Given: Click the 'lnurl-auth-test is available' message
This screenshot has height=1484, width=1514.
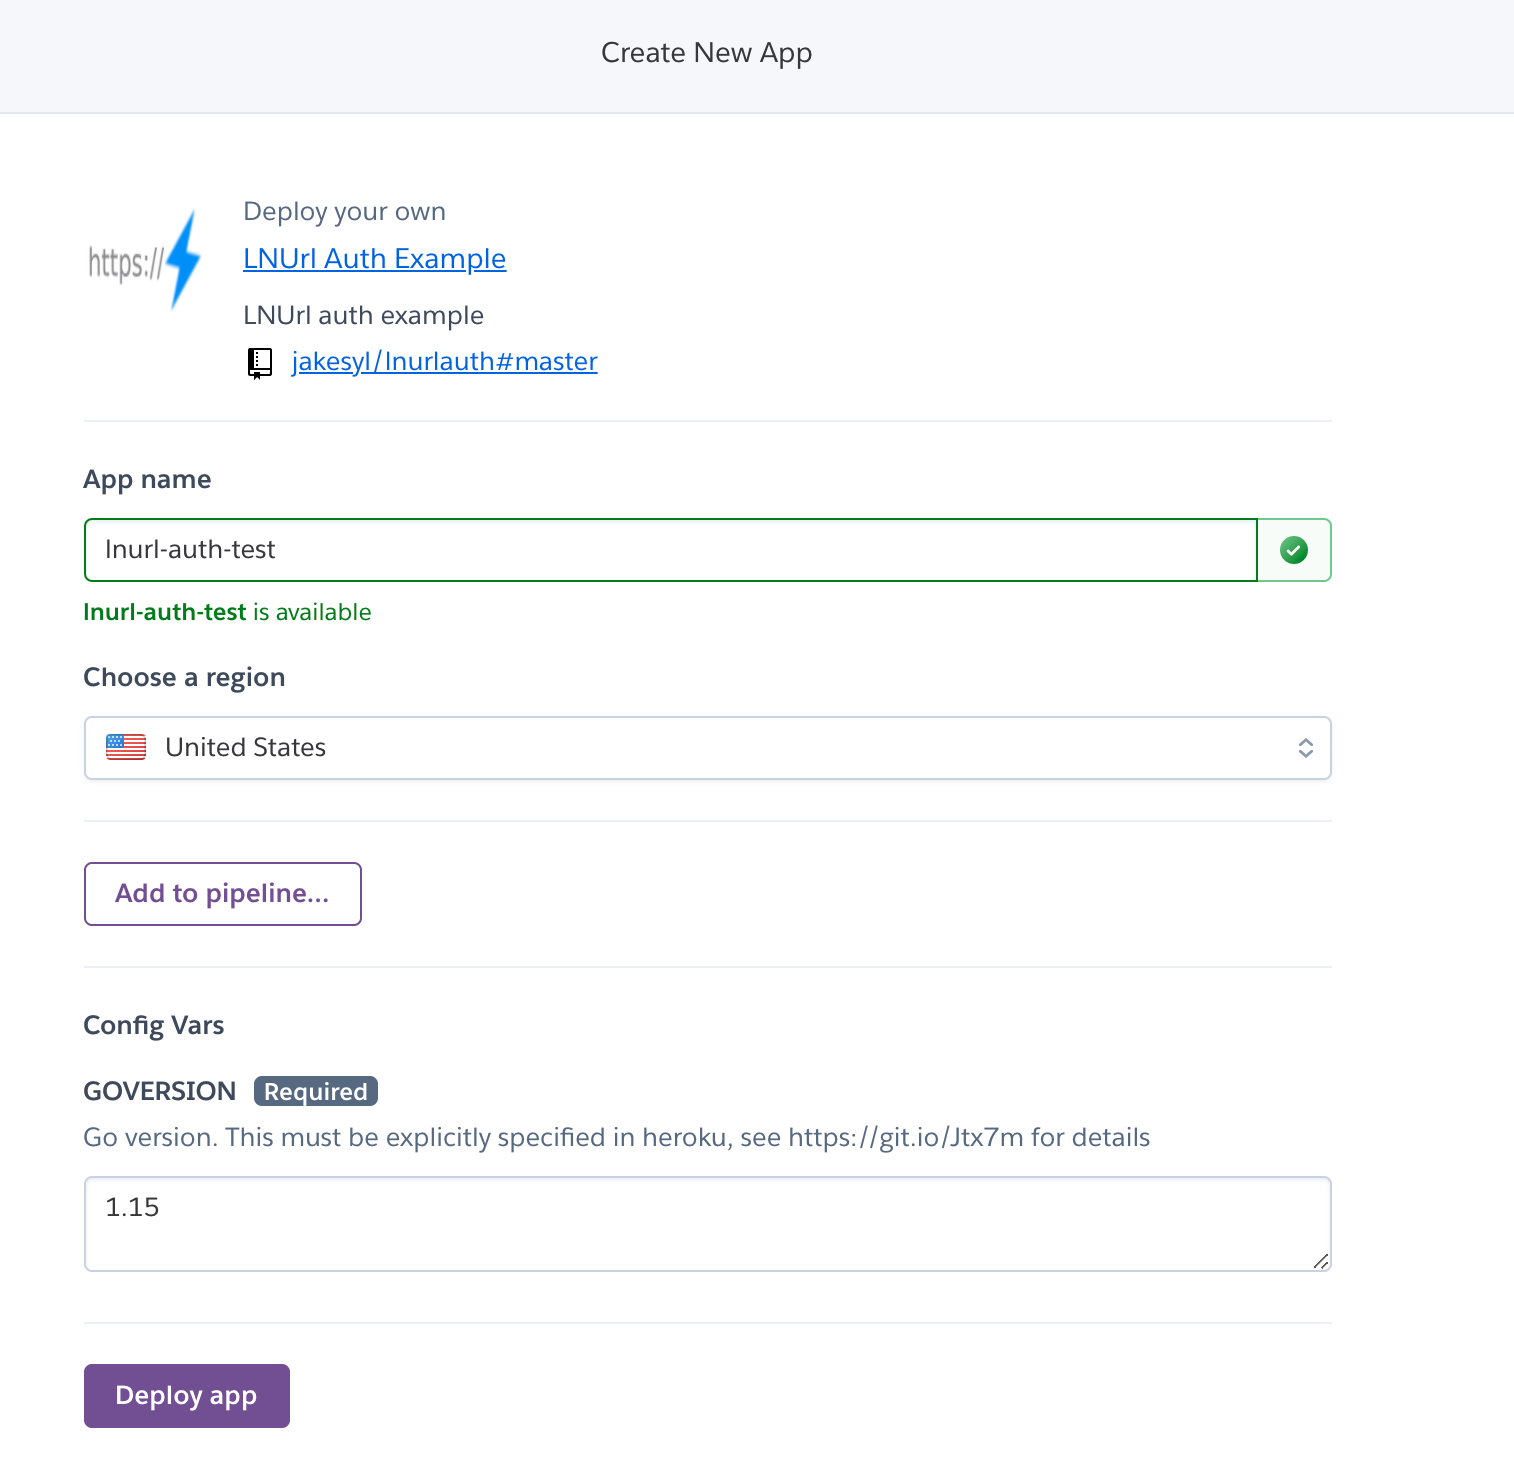Looking at the screenshot, I should pyautogui.click(x=227, y=612).
